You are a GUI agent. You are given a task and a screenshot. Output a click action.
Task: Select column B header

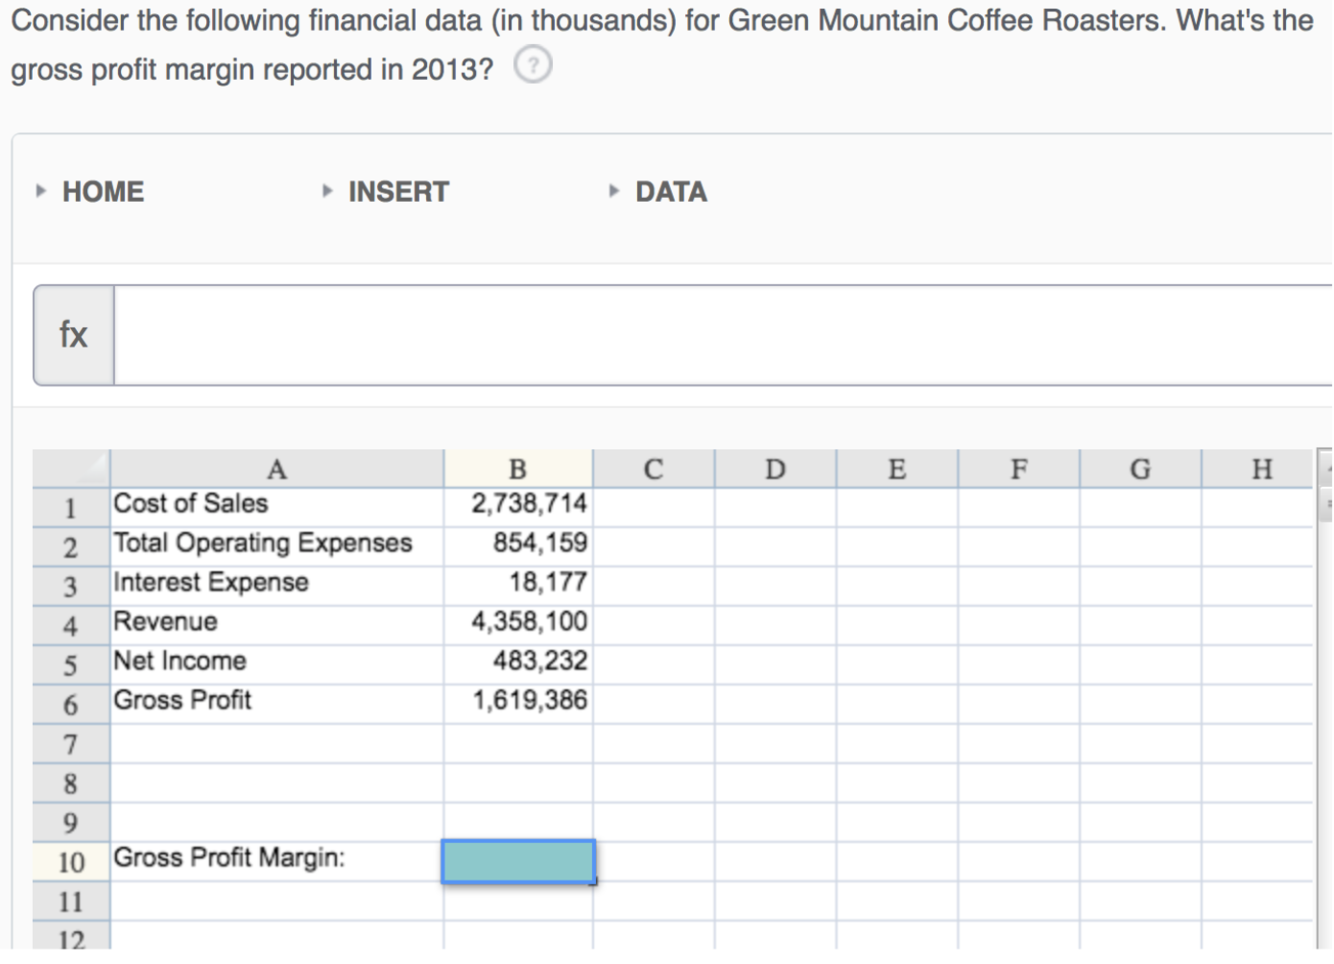(x=518, y=468)
